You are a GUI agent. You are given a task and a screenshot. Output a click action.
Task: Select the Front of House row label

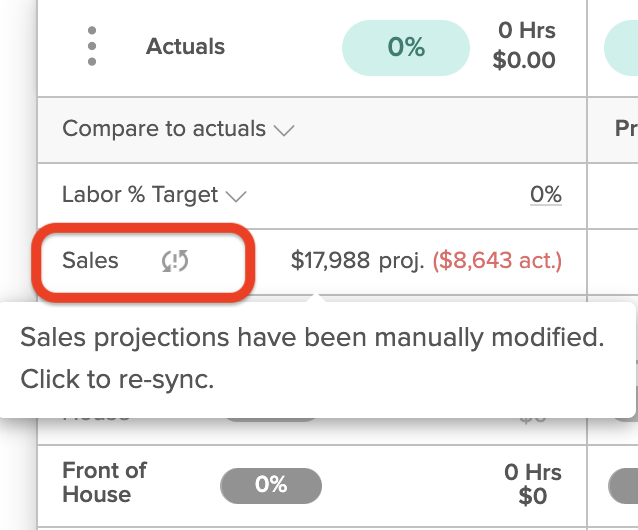[104, 482]
